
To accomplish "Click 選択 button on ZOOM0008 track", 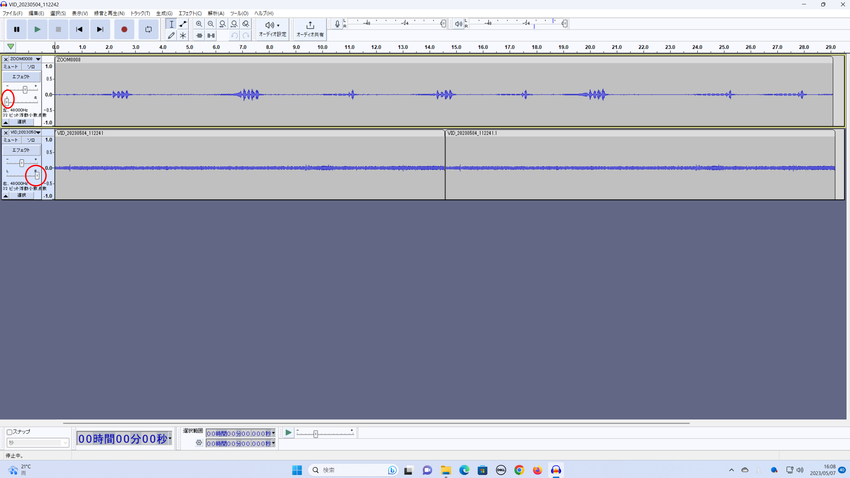I will click(22, 122).
